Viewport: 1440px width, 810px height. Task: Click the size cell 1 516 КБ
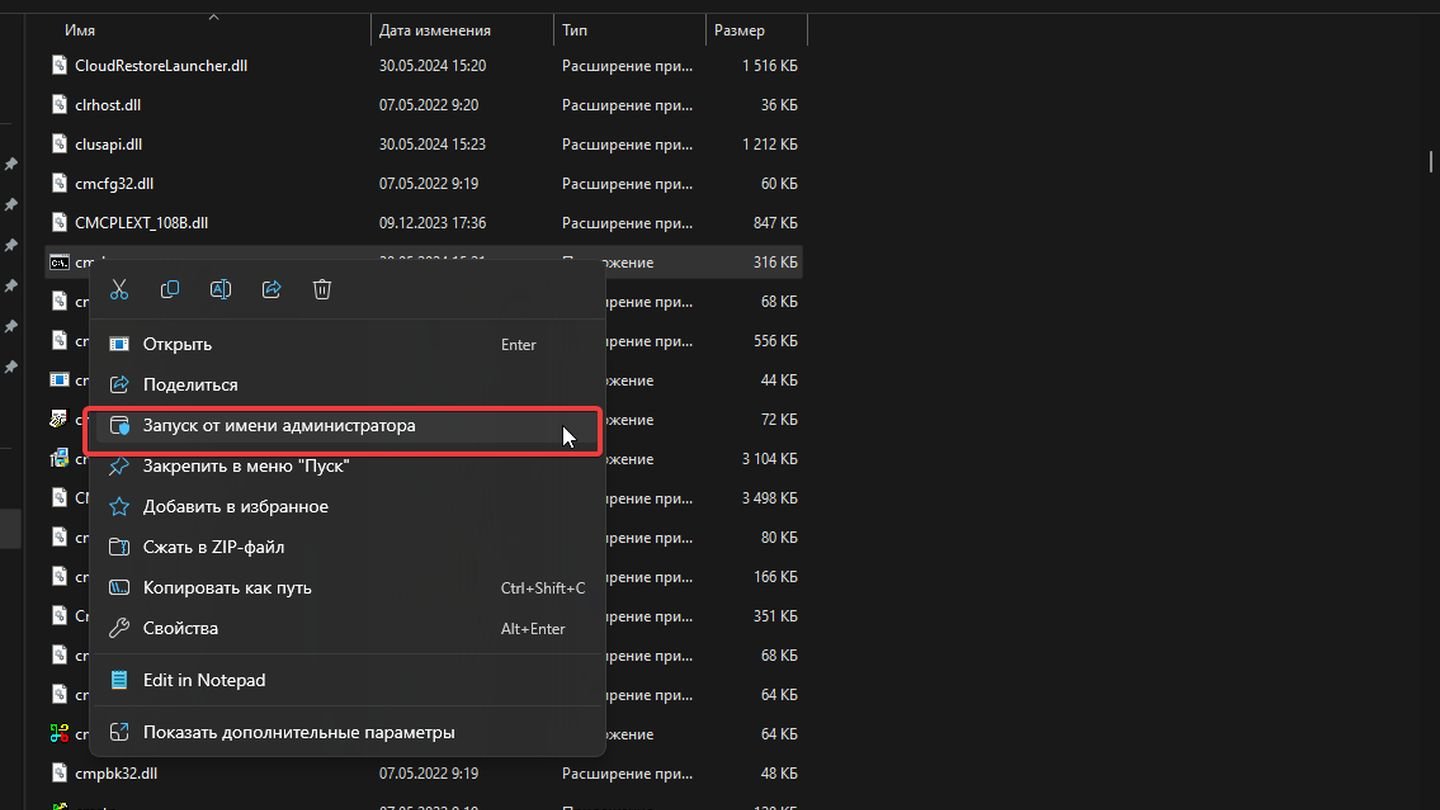(770, 66)
